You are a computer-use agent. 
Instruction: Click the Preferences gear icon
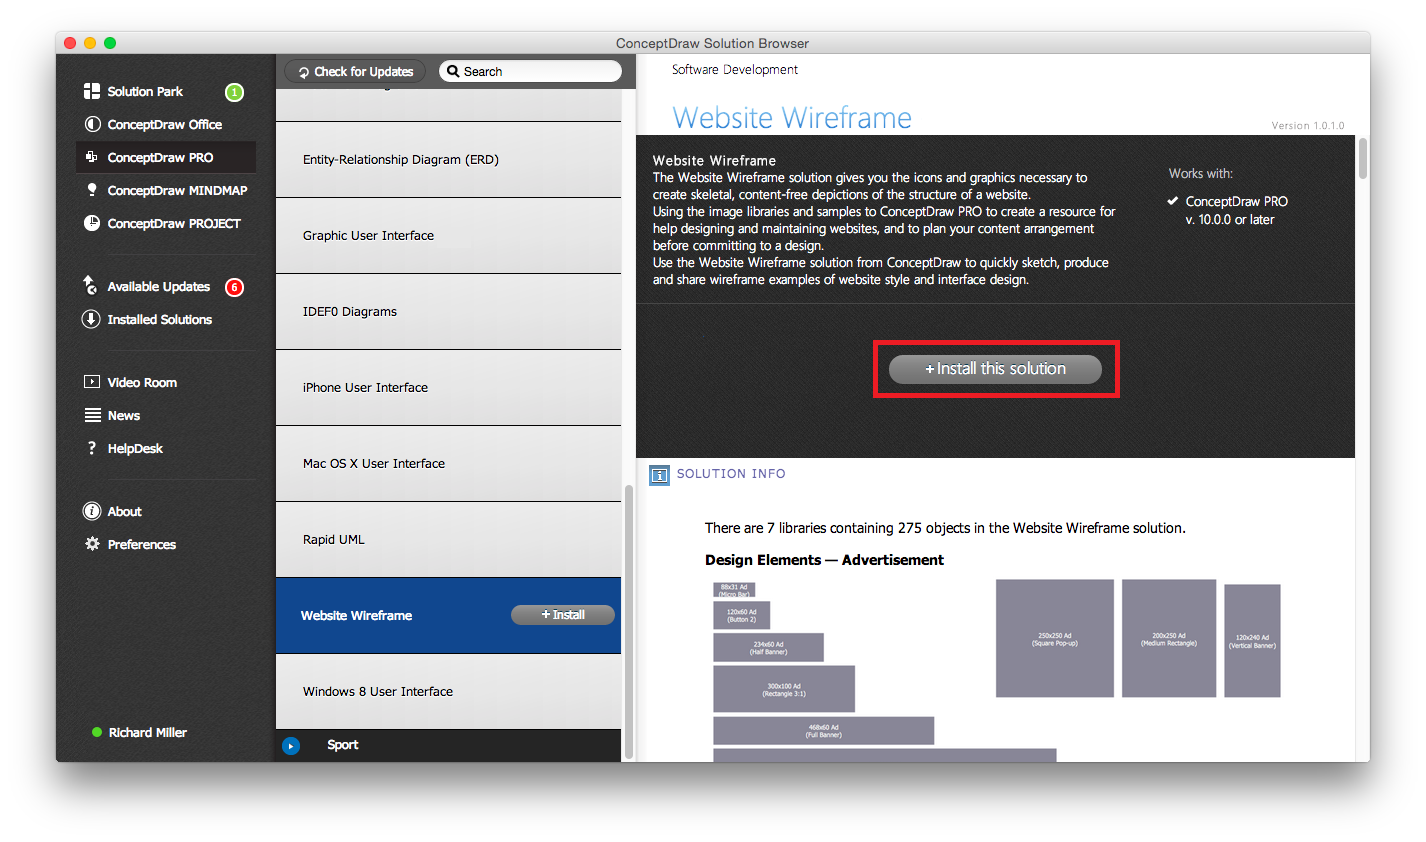click(x=92, y=544)
